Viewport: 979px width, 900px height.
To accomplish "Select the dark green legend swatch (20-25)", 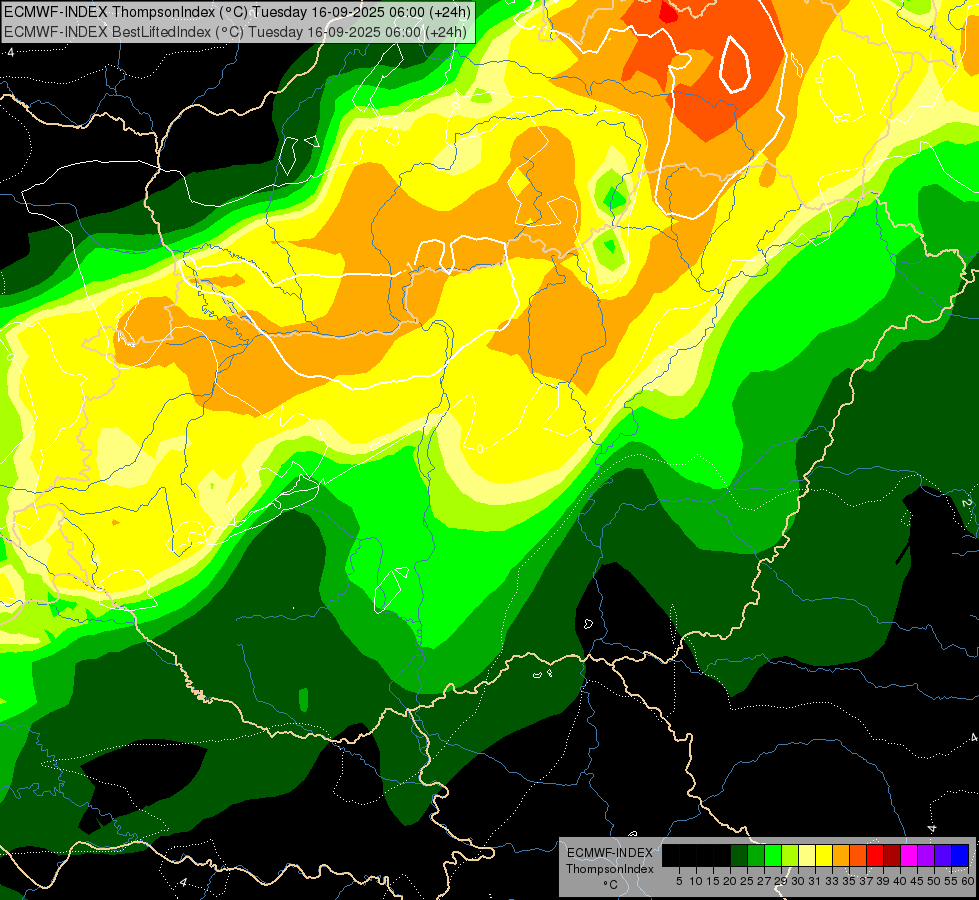I will click(739, 855).
